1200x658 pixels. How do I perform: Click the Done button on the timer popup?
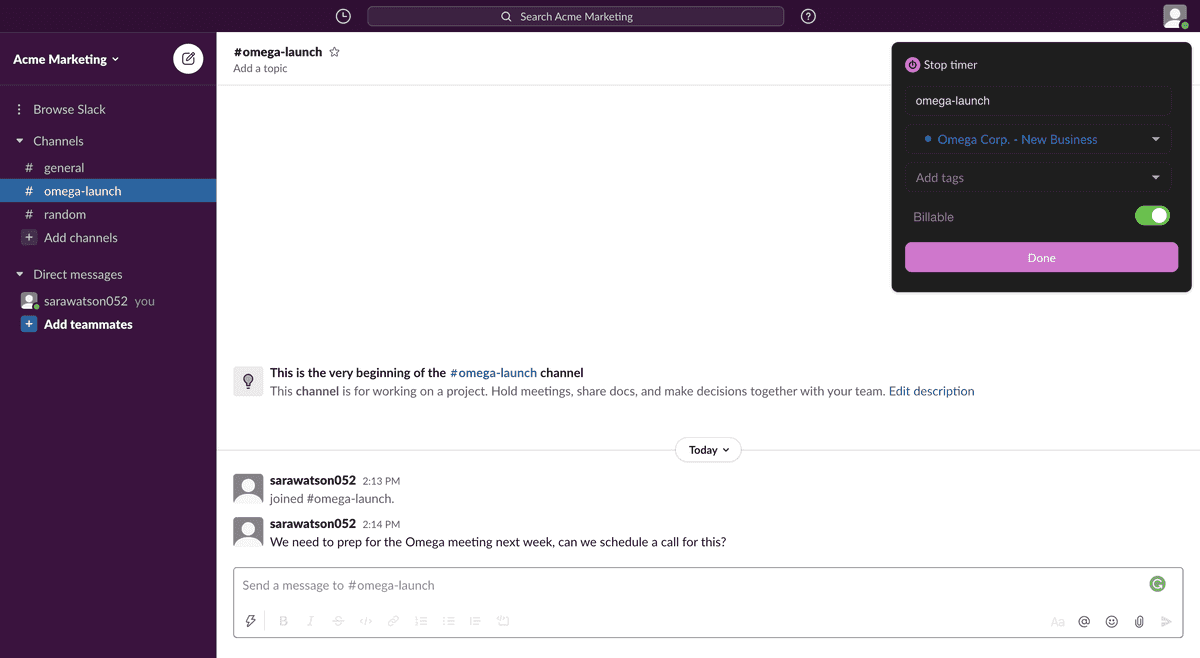click(1041, 257)
